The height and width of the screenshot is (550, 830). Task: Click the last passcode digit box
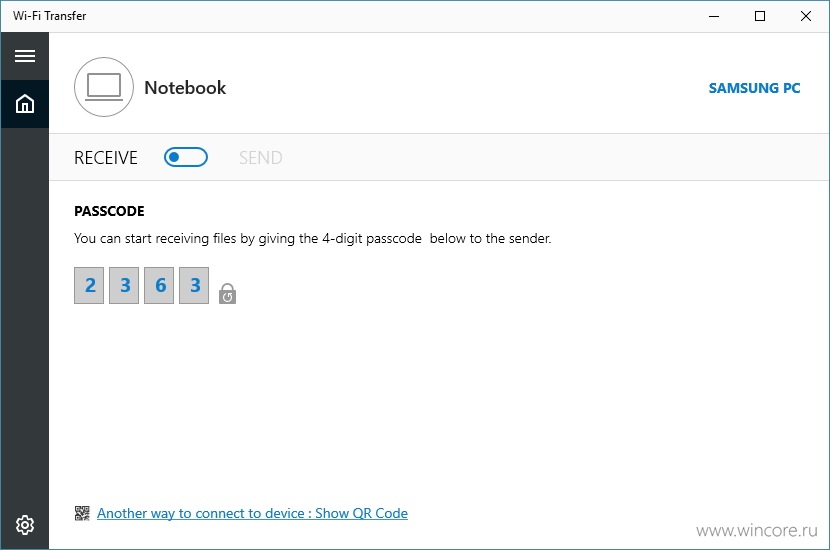tap(194, 285)
